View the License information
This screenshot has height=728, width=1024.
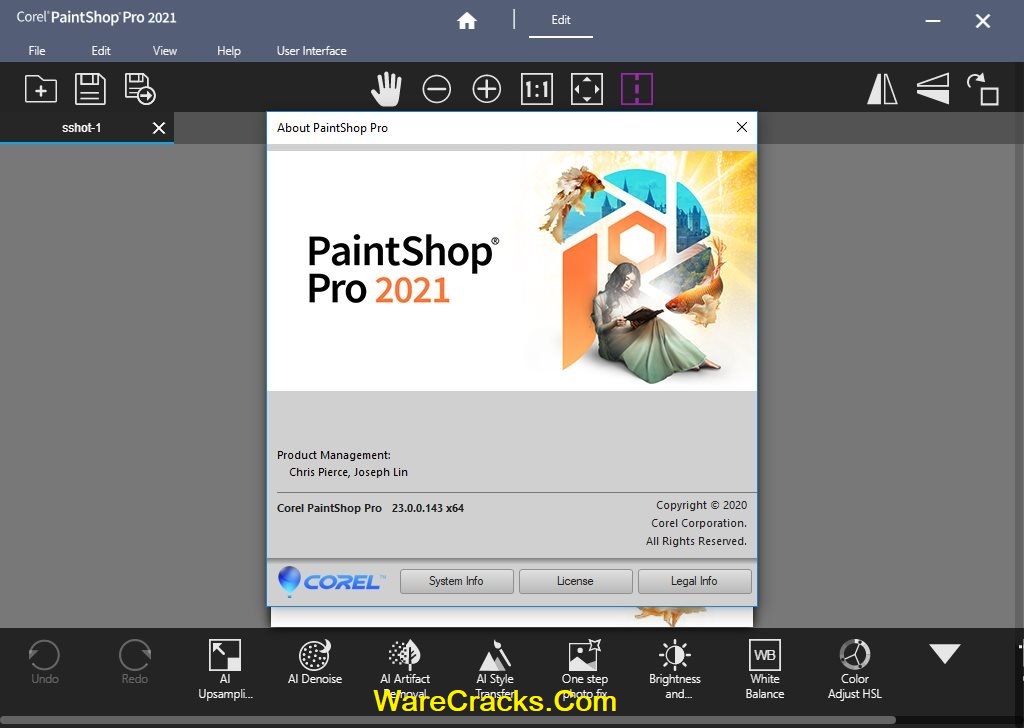(x=575, y=581)
